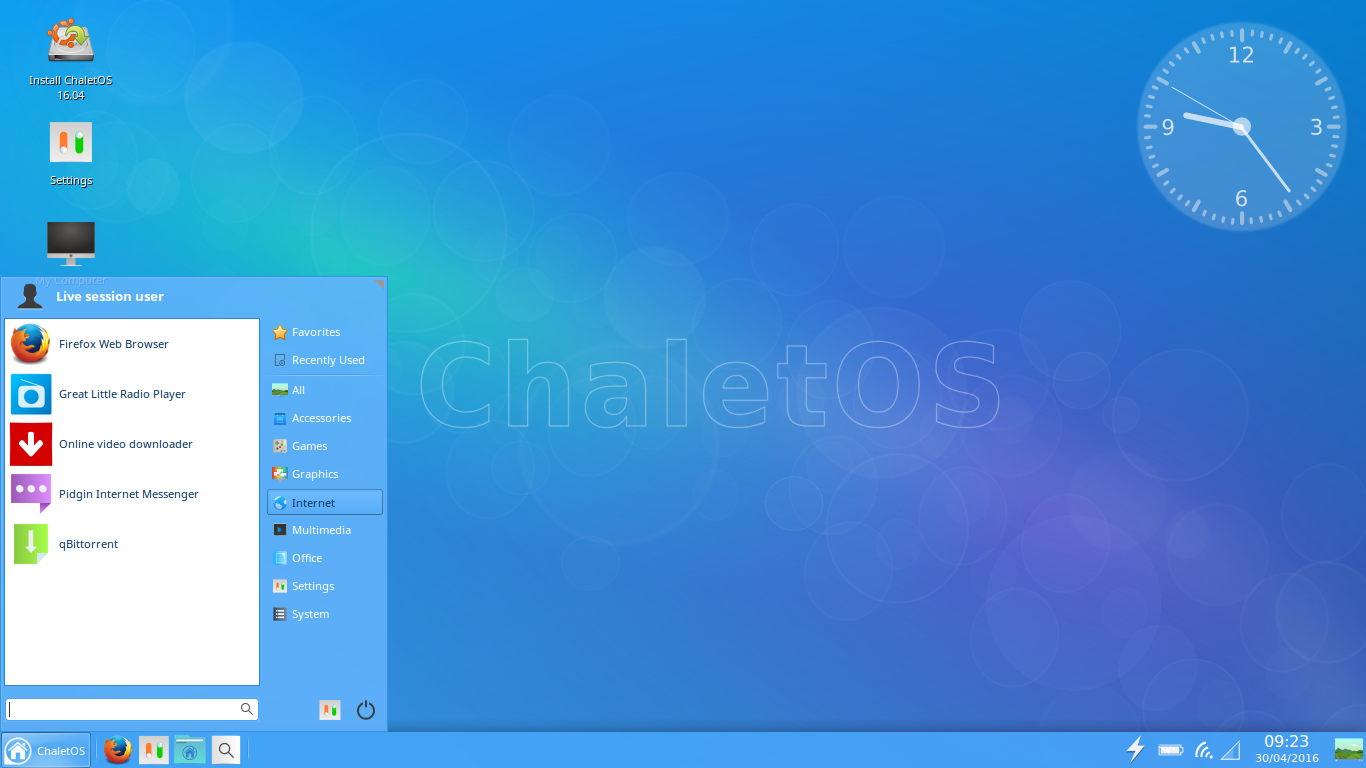Click the analog clock desktop widget
The width and height of the screenshot is (1366, 768).
pos(1241,127)
